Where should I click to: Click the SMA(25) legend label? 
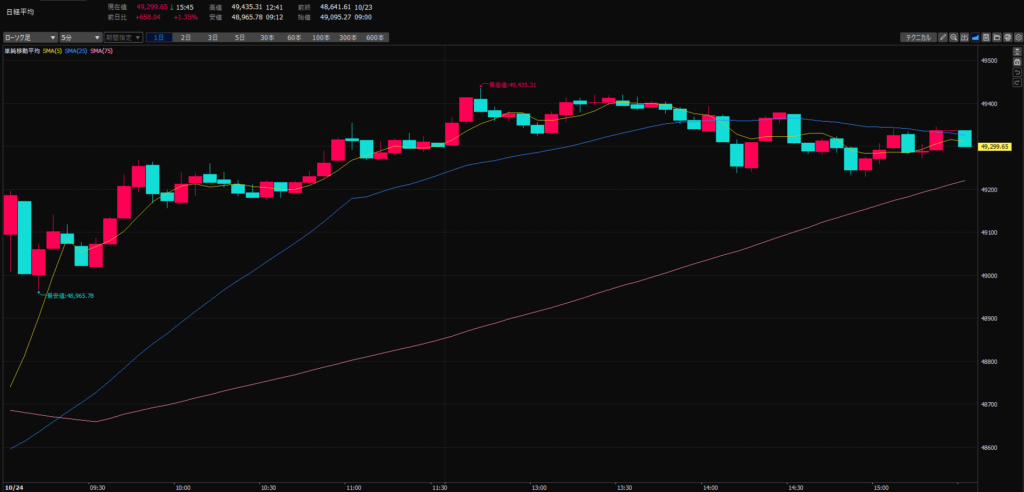[76, 50]
